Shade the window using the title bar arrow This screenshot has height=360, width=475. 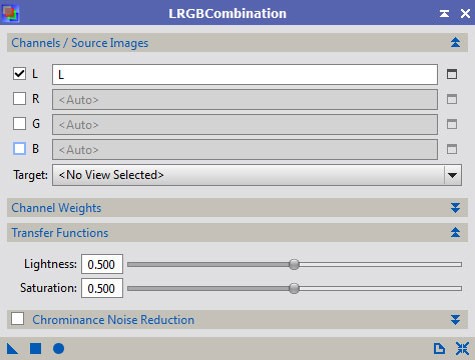tap(444, 13)
